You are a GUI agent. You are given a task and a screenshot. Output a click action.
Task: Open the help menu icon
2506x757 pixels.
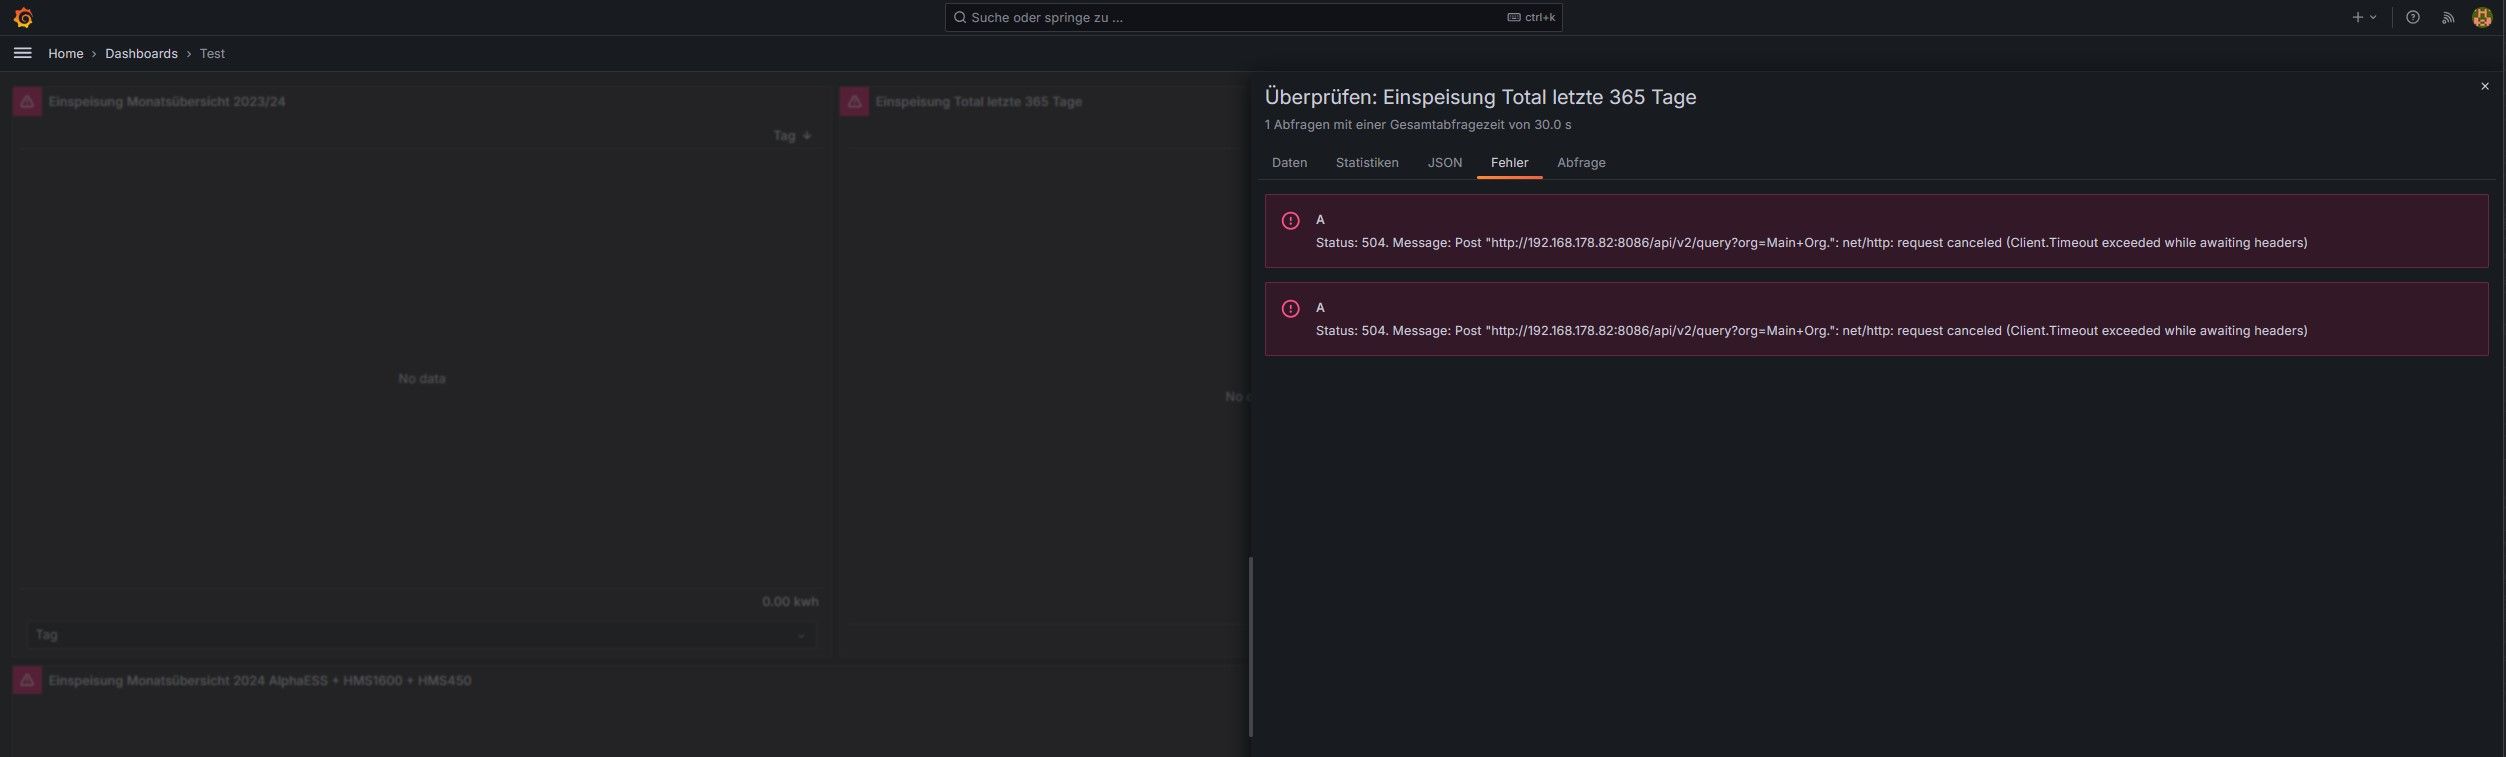pyautogui.click(x=2412, y=18)
